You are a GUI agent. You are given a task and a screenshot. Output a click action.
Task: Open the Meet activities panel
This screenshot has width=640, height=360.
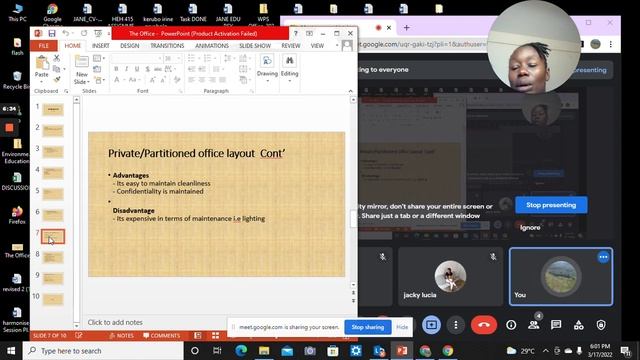pyautogui.click(x=579, y=325)
